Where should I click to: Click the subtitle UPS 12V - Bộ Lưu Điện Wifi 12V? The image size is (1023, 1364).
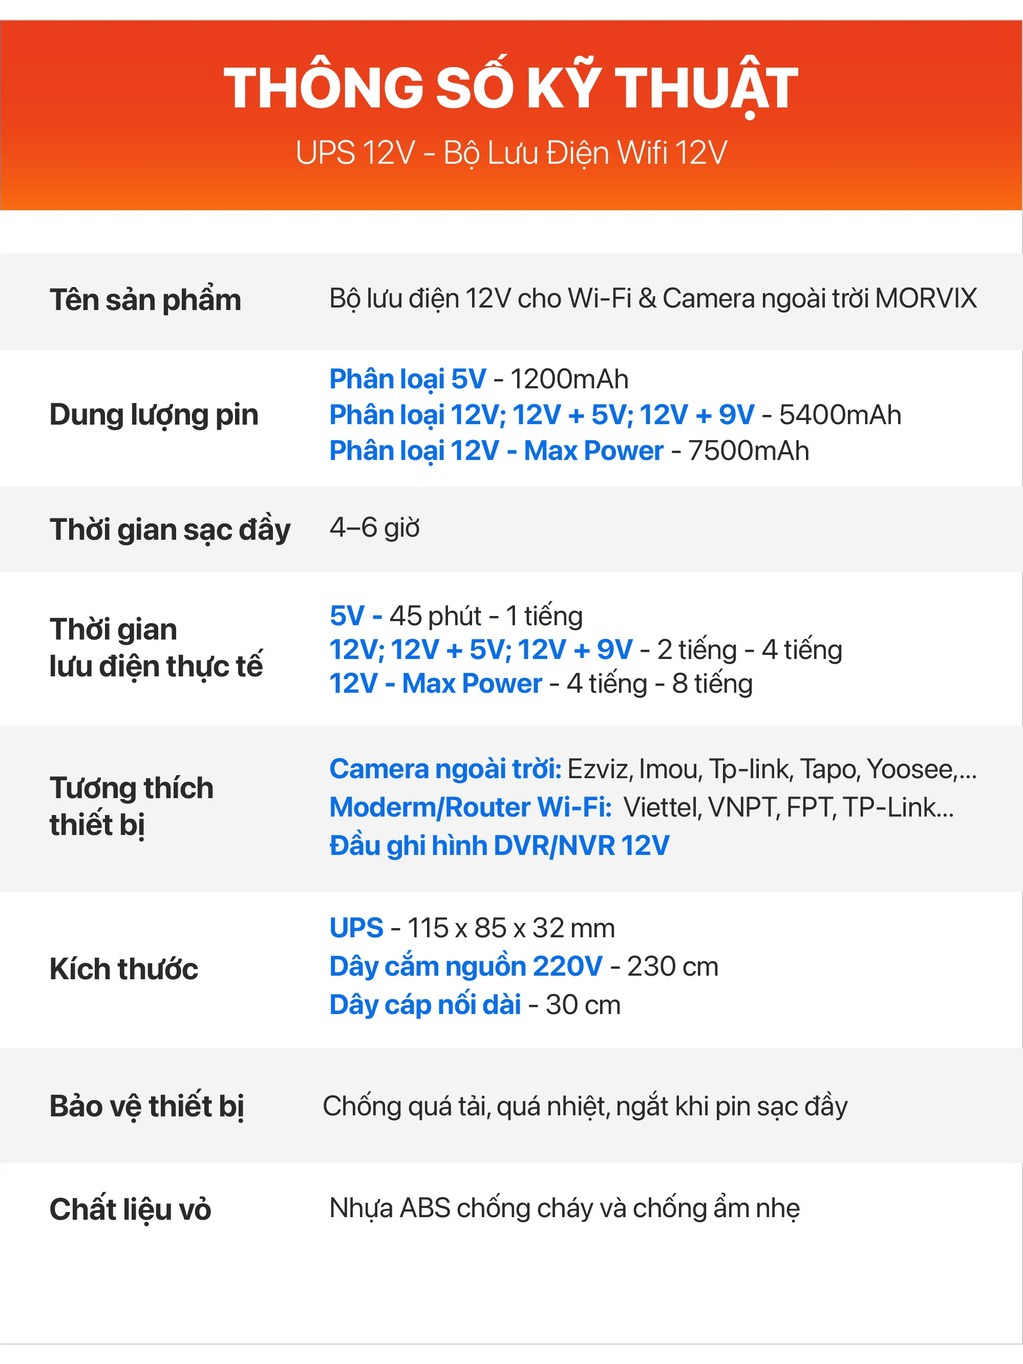511,153
